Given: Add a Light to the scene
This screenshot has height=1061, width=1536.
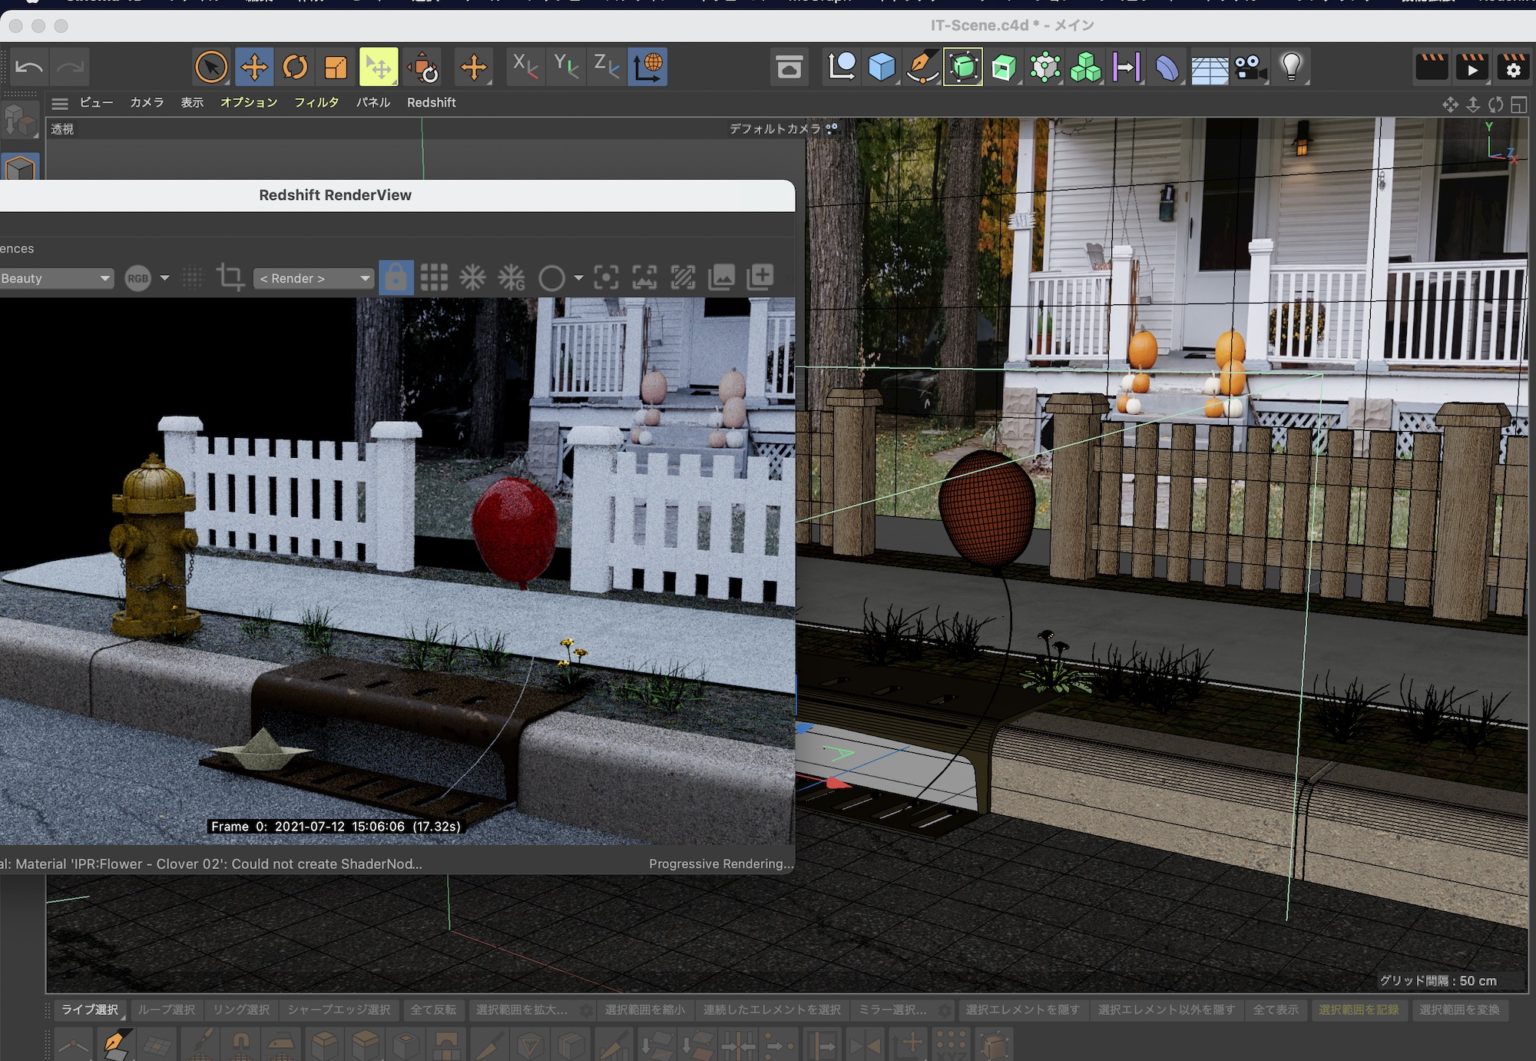Looking at the screenshot, I should 1291,66.
